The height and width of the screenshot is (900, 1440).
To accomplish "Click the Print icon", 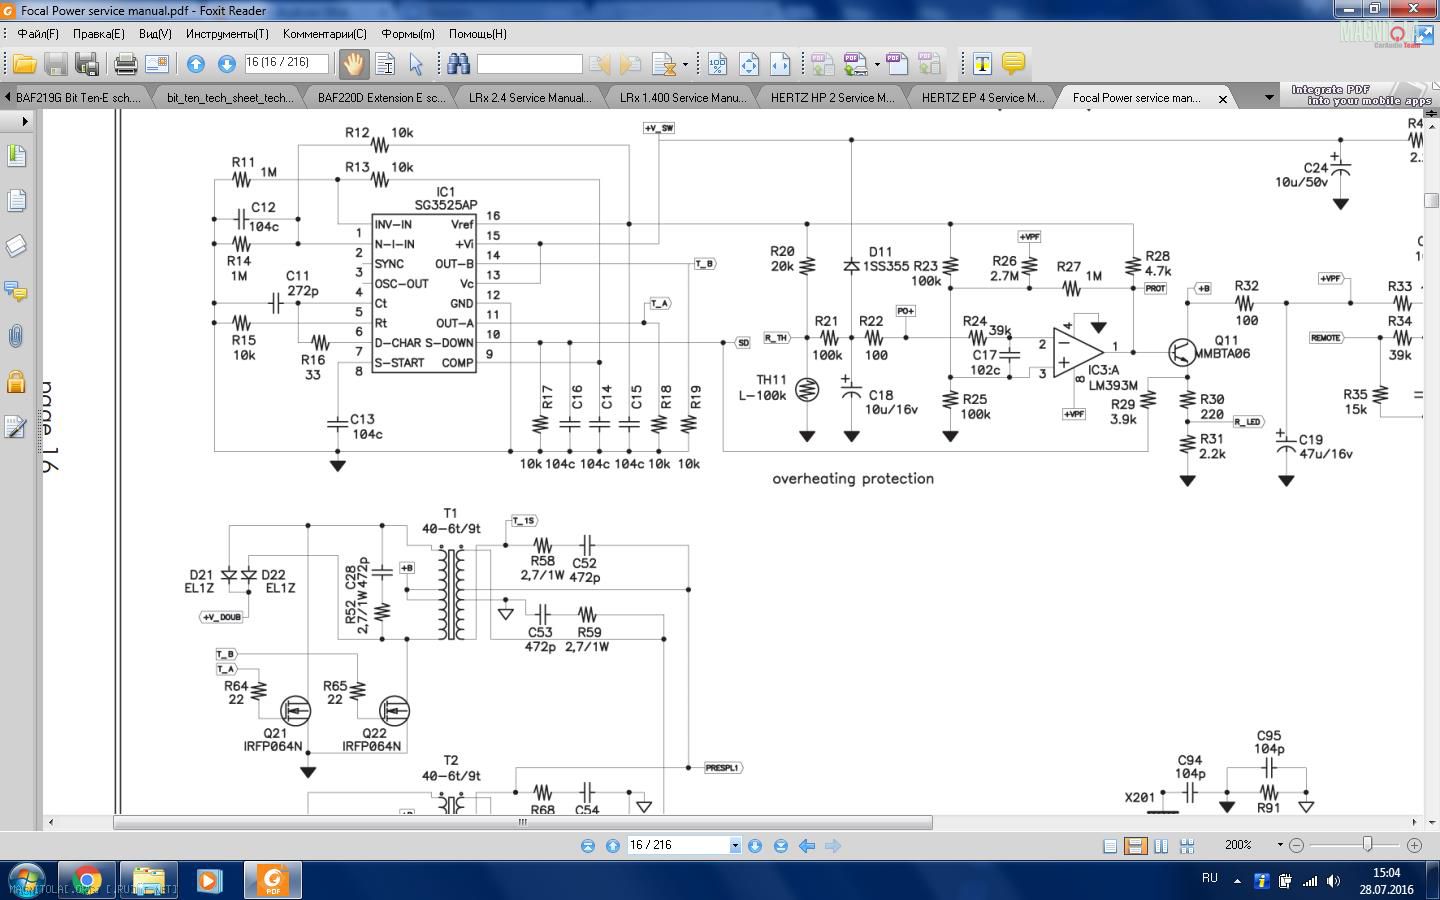I will tap(125, 64).
